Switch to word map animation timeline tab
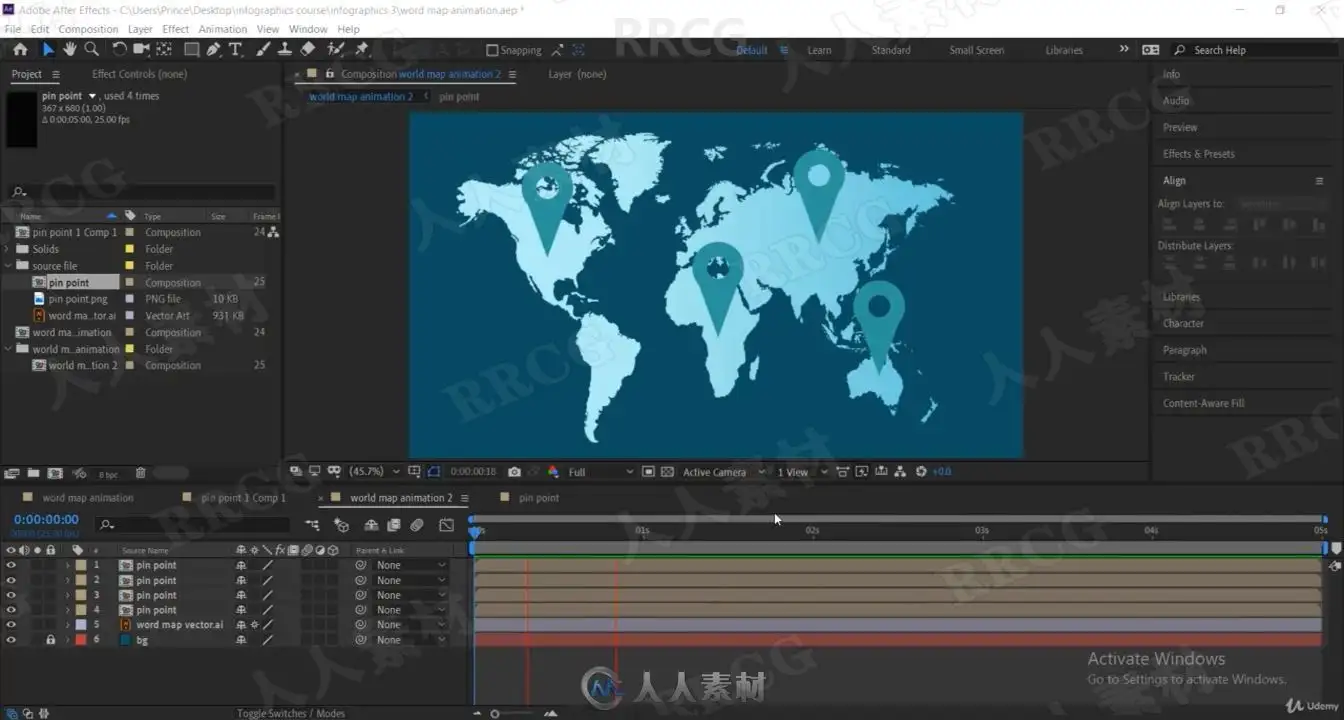 88,498
